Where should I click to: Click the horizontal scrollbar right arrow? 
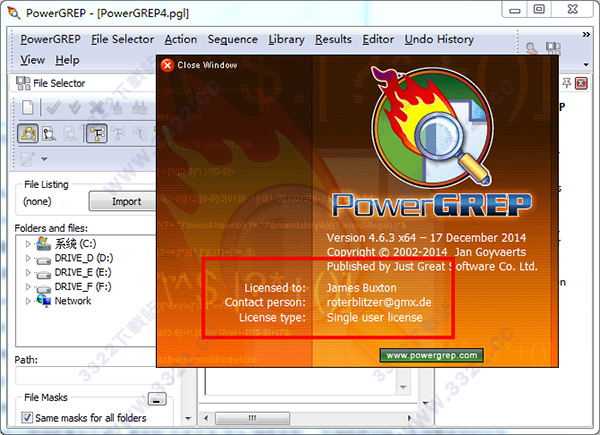410,418
